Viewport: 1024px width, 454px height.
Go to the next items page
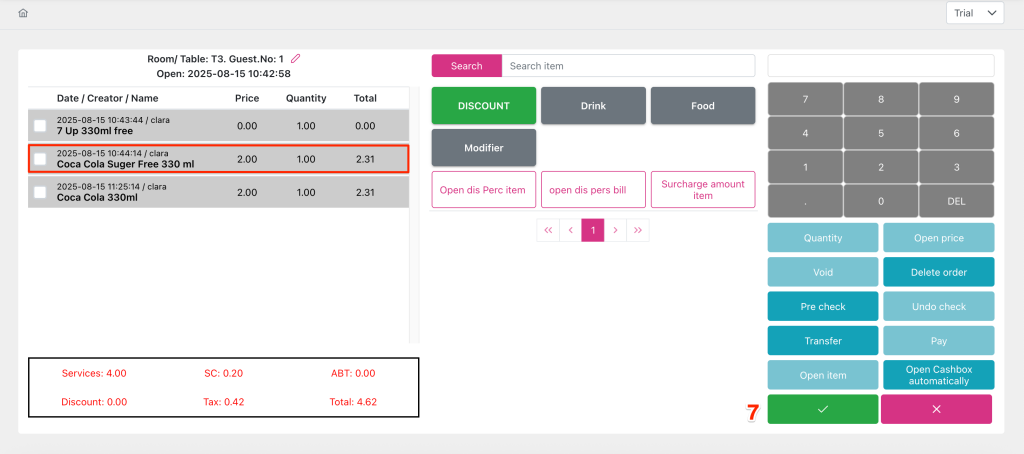coord(615,230)
